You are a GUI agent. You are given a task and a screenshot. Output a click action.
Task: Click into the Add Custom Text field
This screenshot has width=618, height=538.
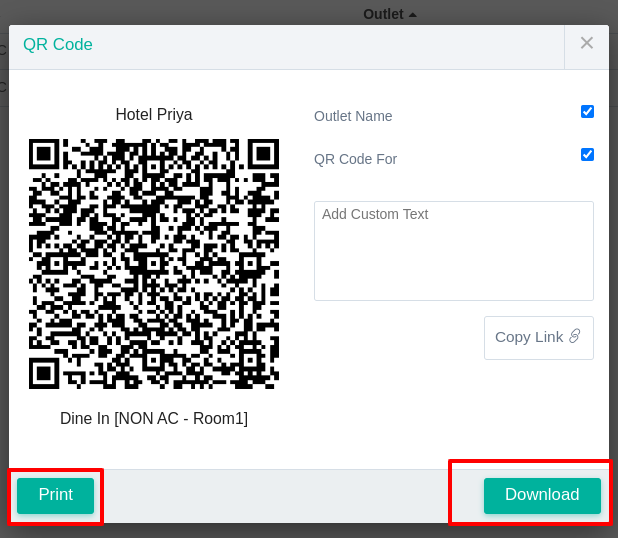click(454, 251)
